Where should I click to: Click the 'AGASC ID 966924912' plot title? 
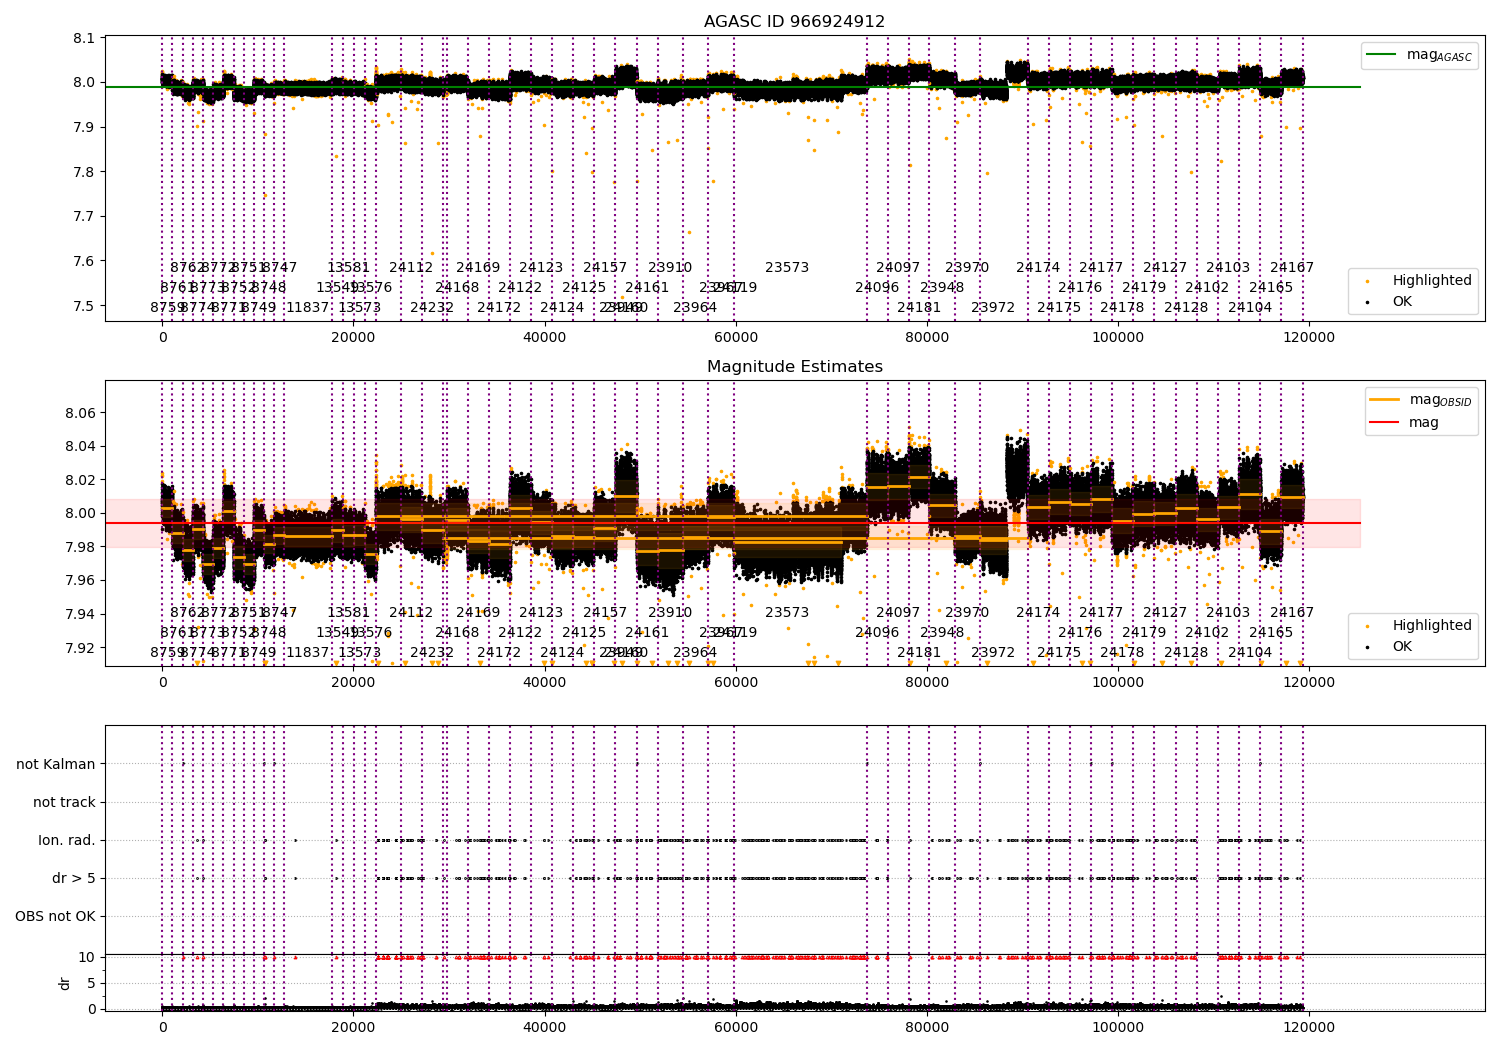(794, 21)
